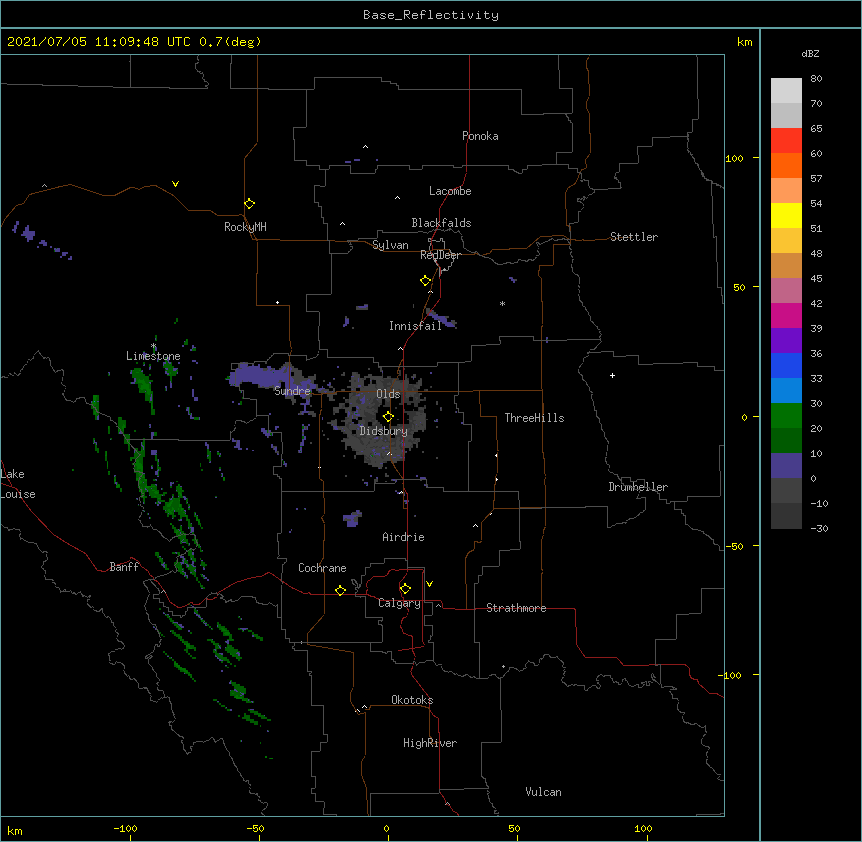Click the km unit label at bottom left

click(15, 830)
